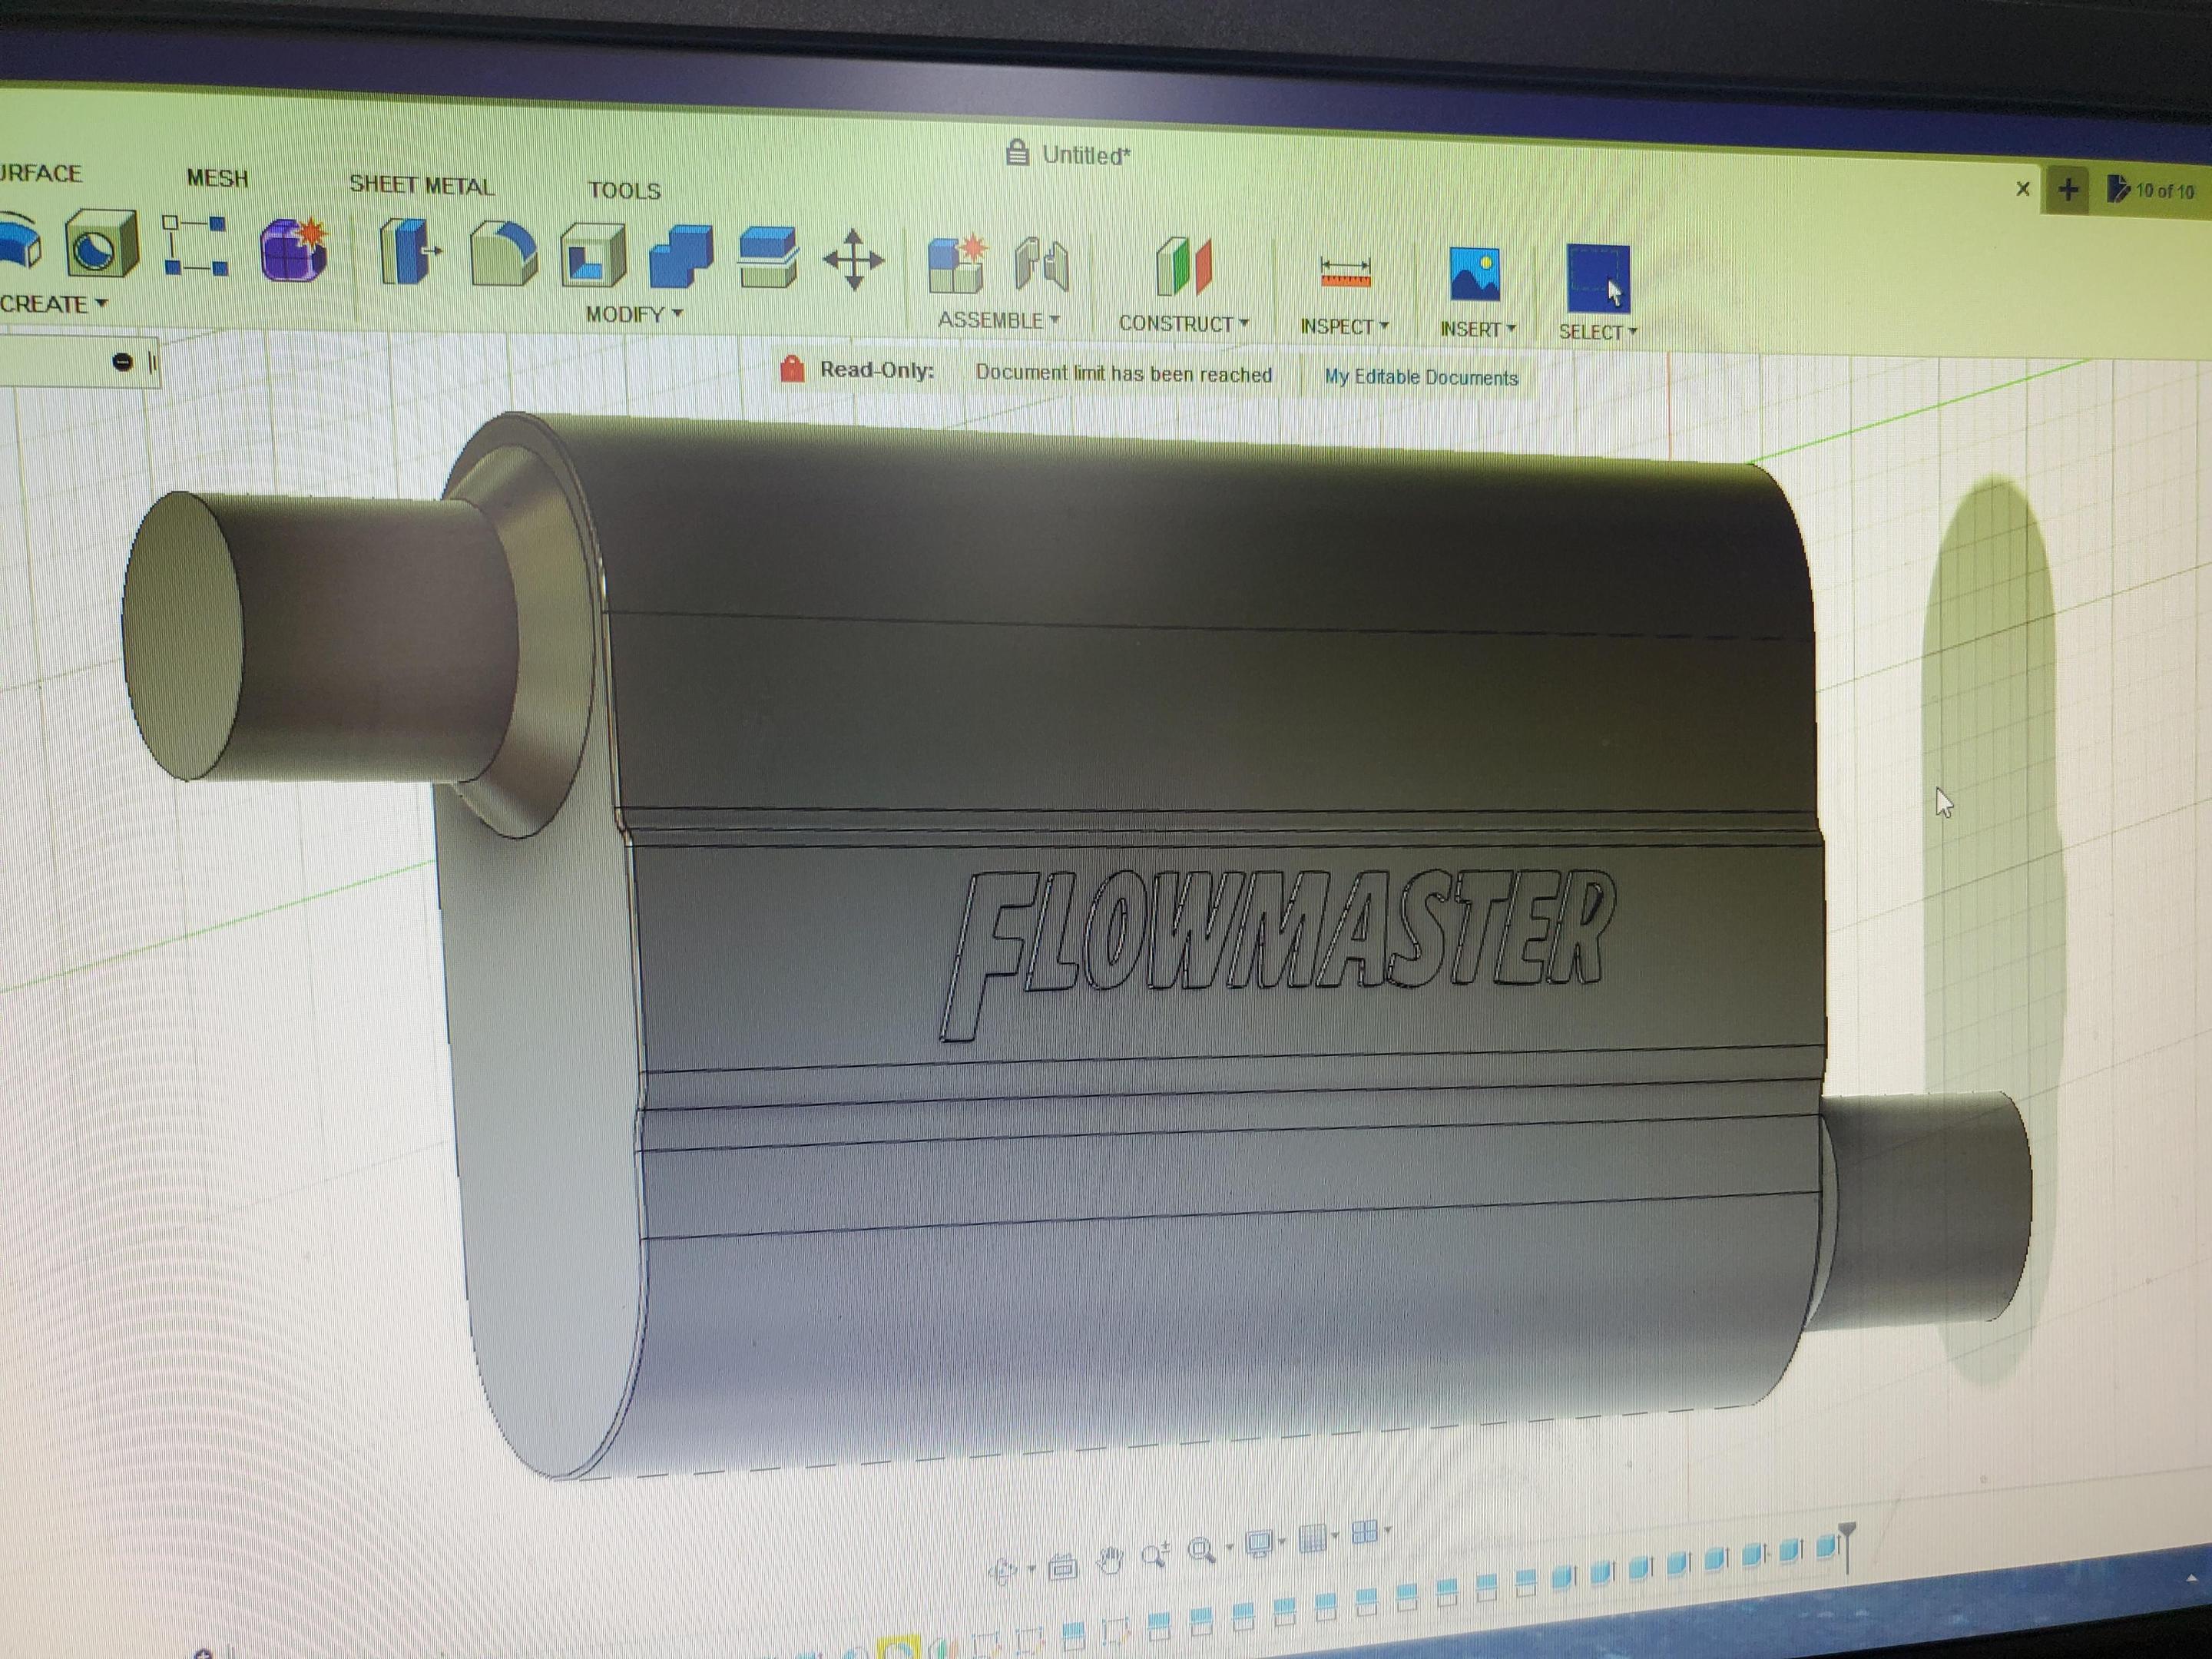The height and width of the screenshot is (1659, 2212).
Task: Click the New Component icon
Action: click(x=957, y=264)
